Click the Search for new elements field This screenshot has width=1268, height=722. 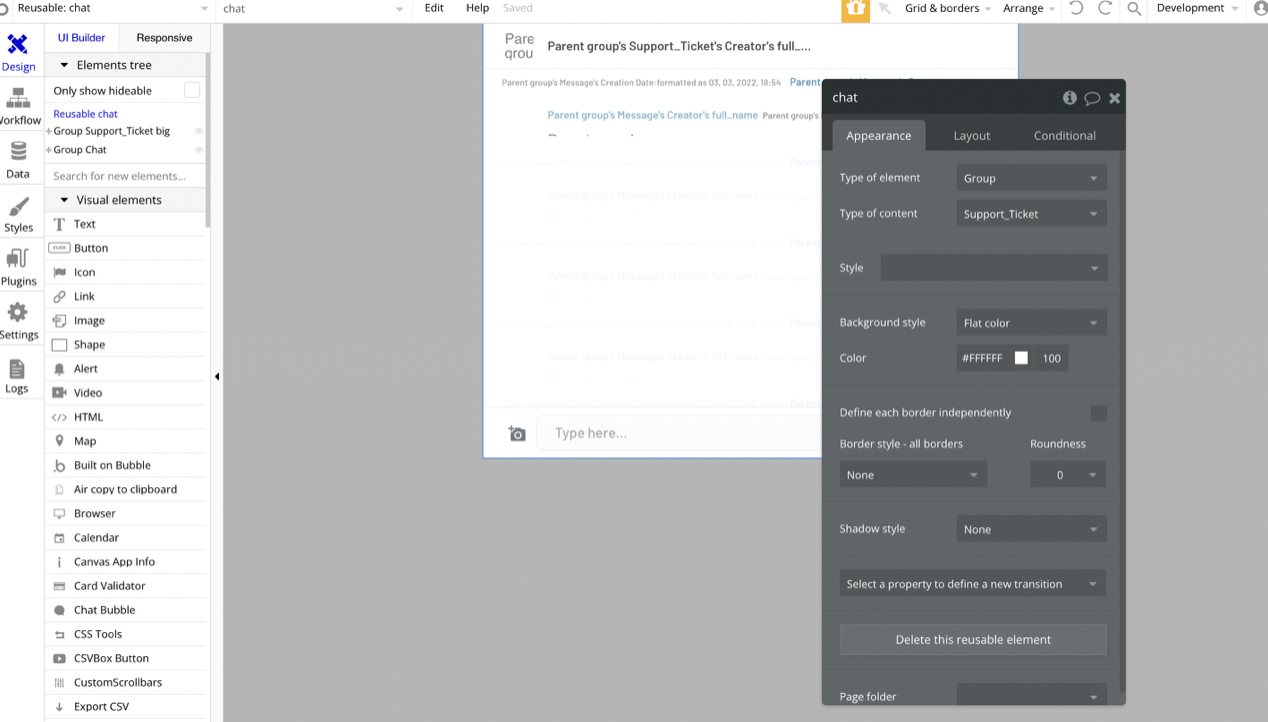[x=126, y=176]
